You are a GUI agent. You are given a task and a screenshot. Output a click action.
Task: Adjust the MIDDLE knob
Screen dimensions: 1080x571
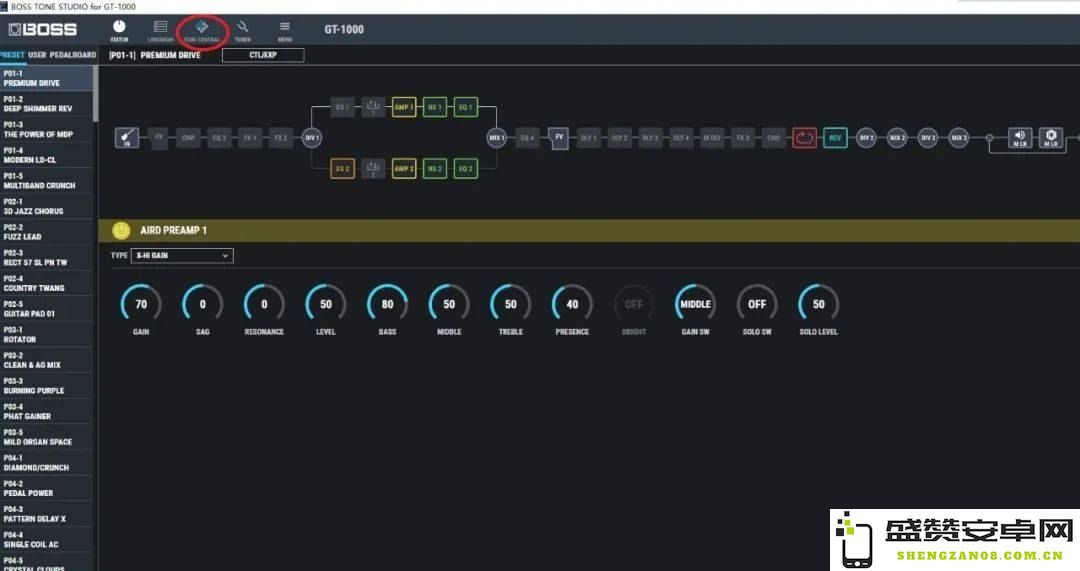tap(449, 304)
